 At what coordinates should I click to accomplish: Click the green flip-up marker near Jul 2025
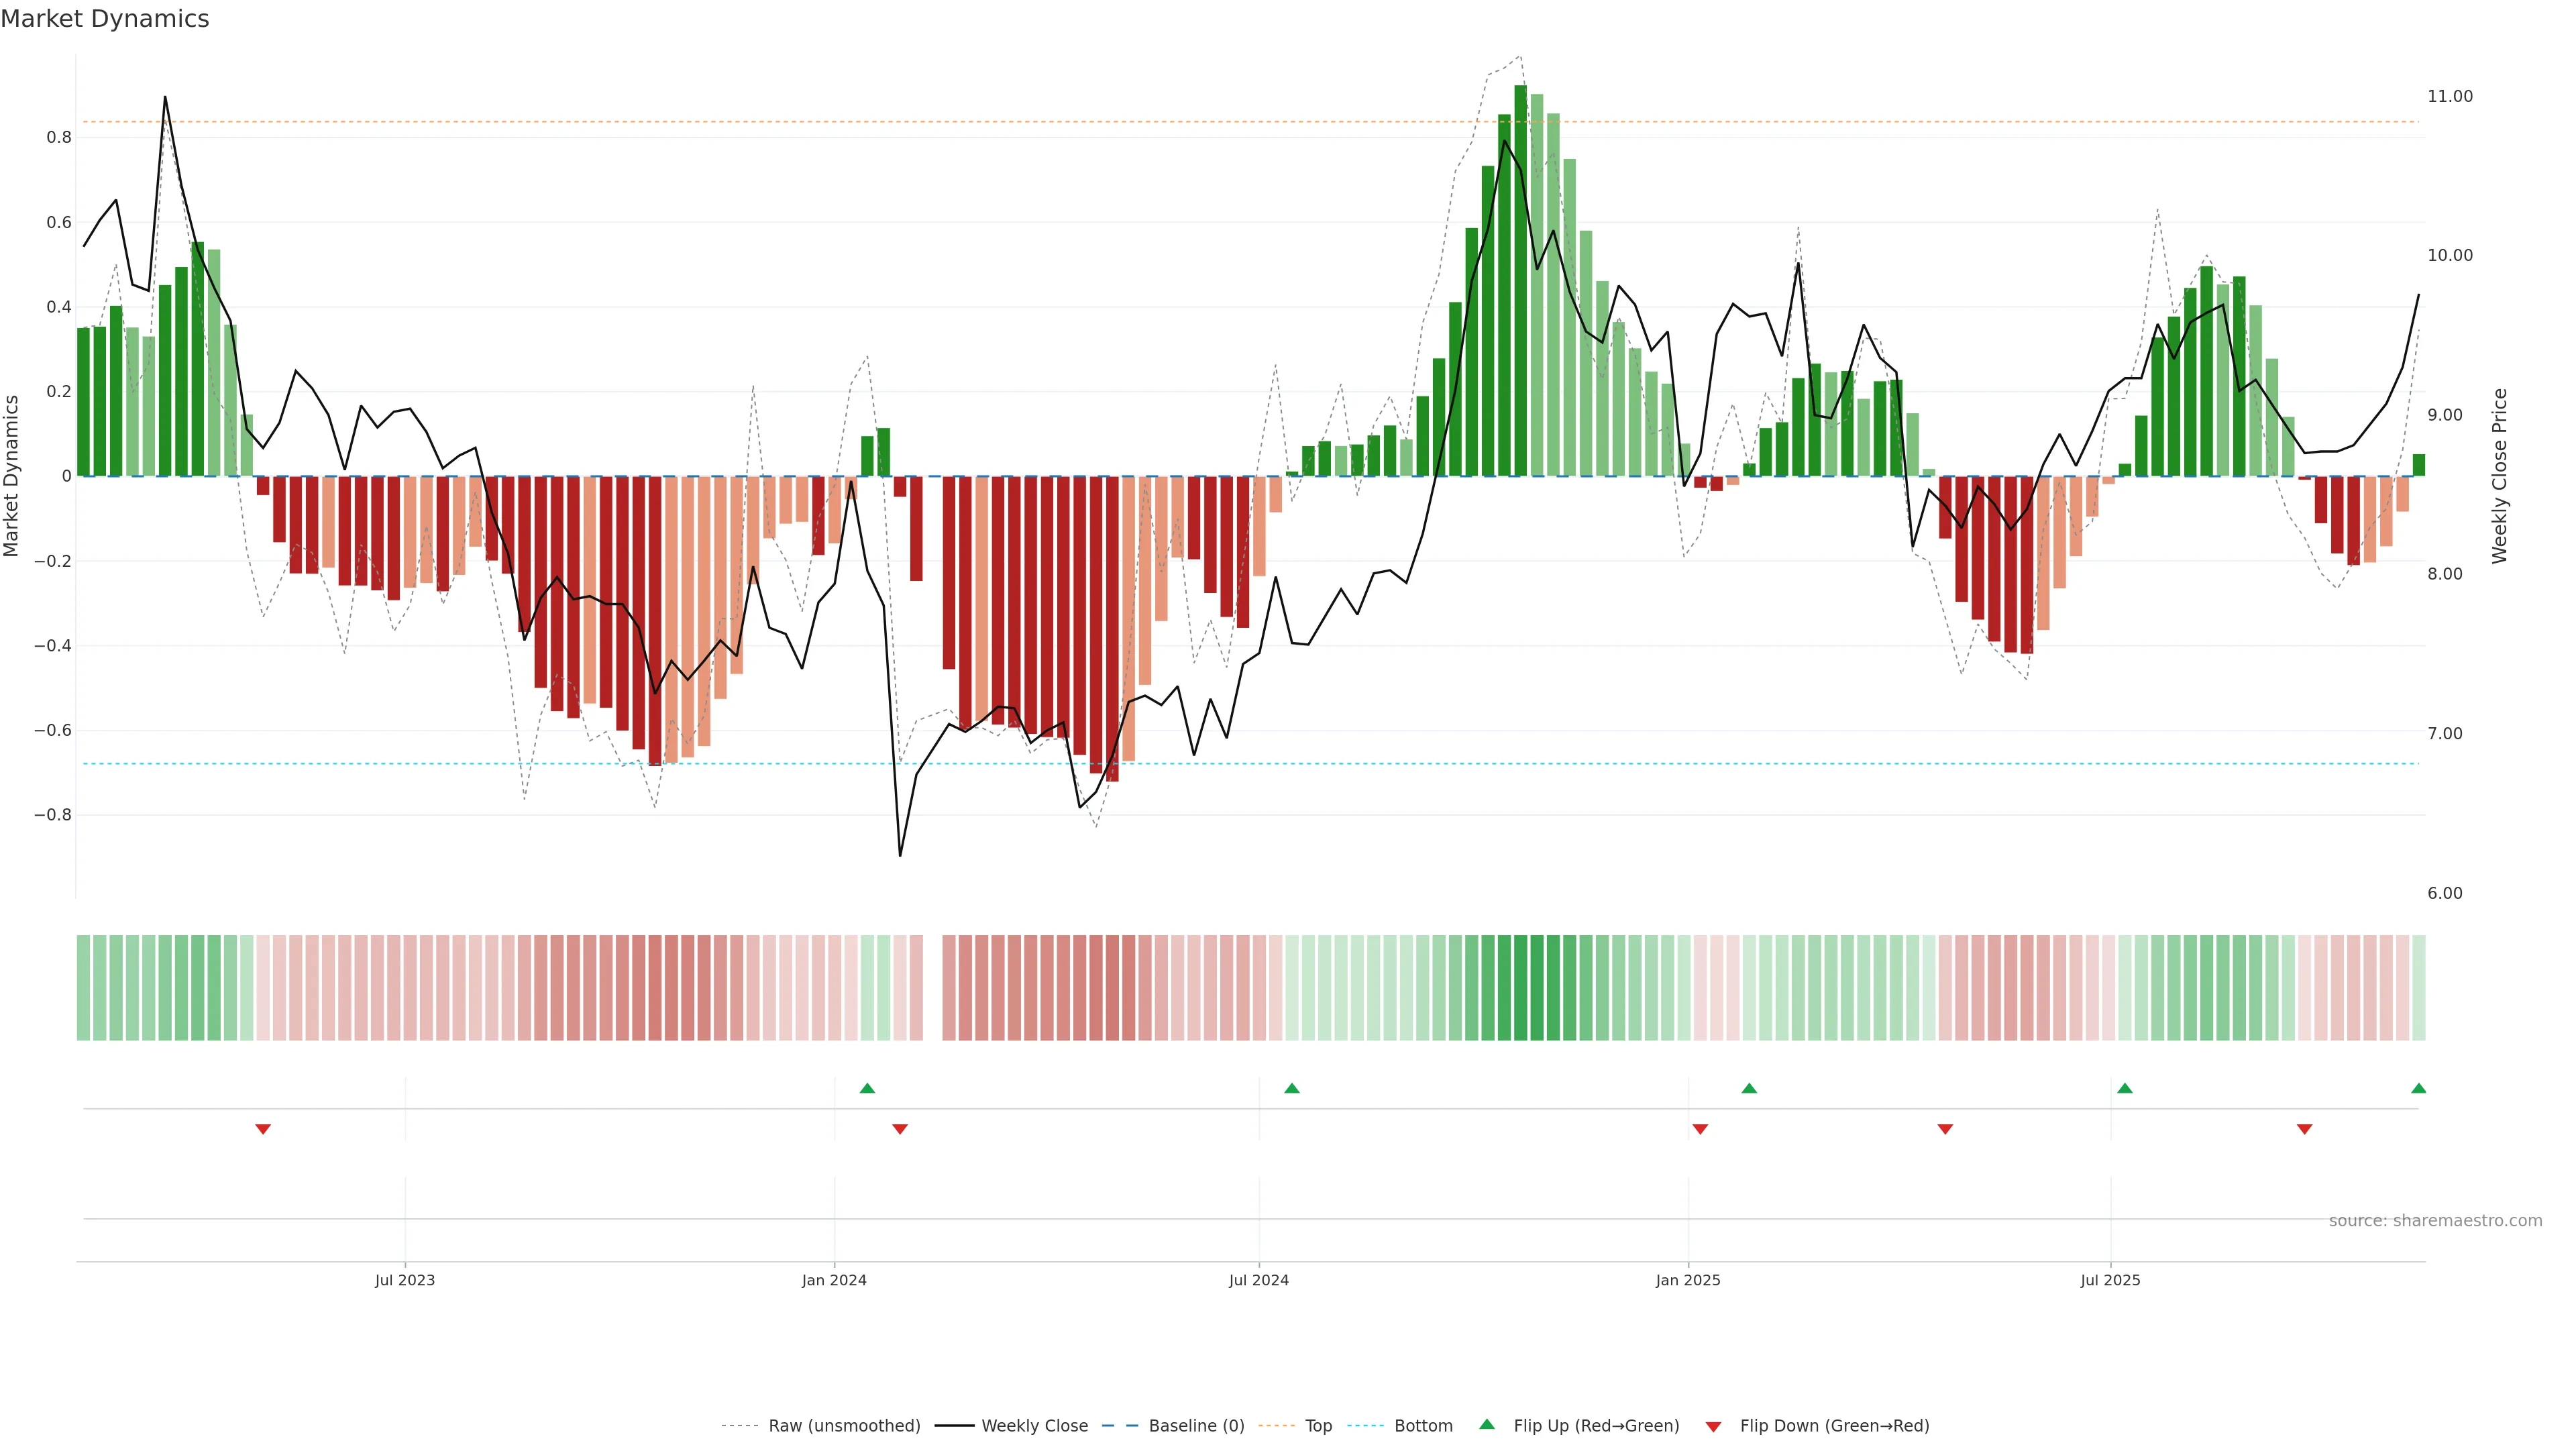pos(2125,1088)
